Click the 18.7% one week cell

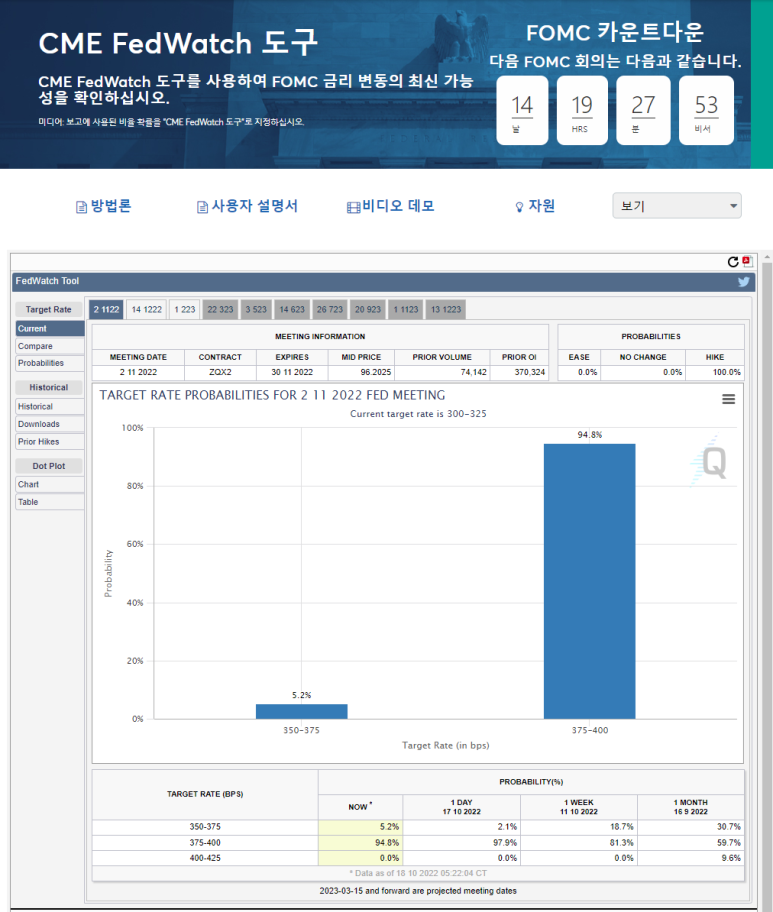tap(579, 827)
